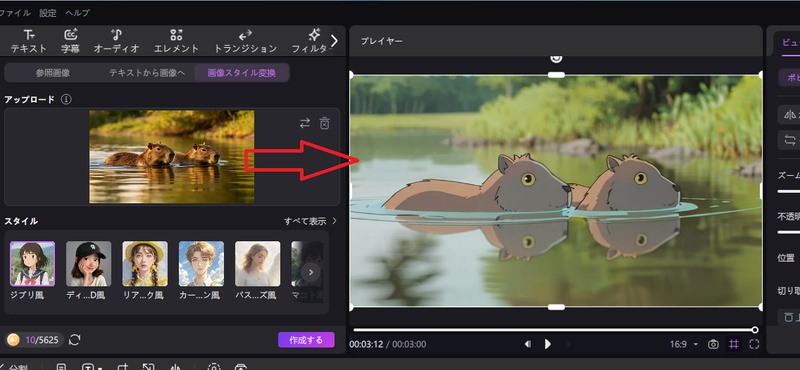
Task: Expand すべて表示 to see all styles
Action: pos(310,221)
